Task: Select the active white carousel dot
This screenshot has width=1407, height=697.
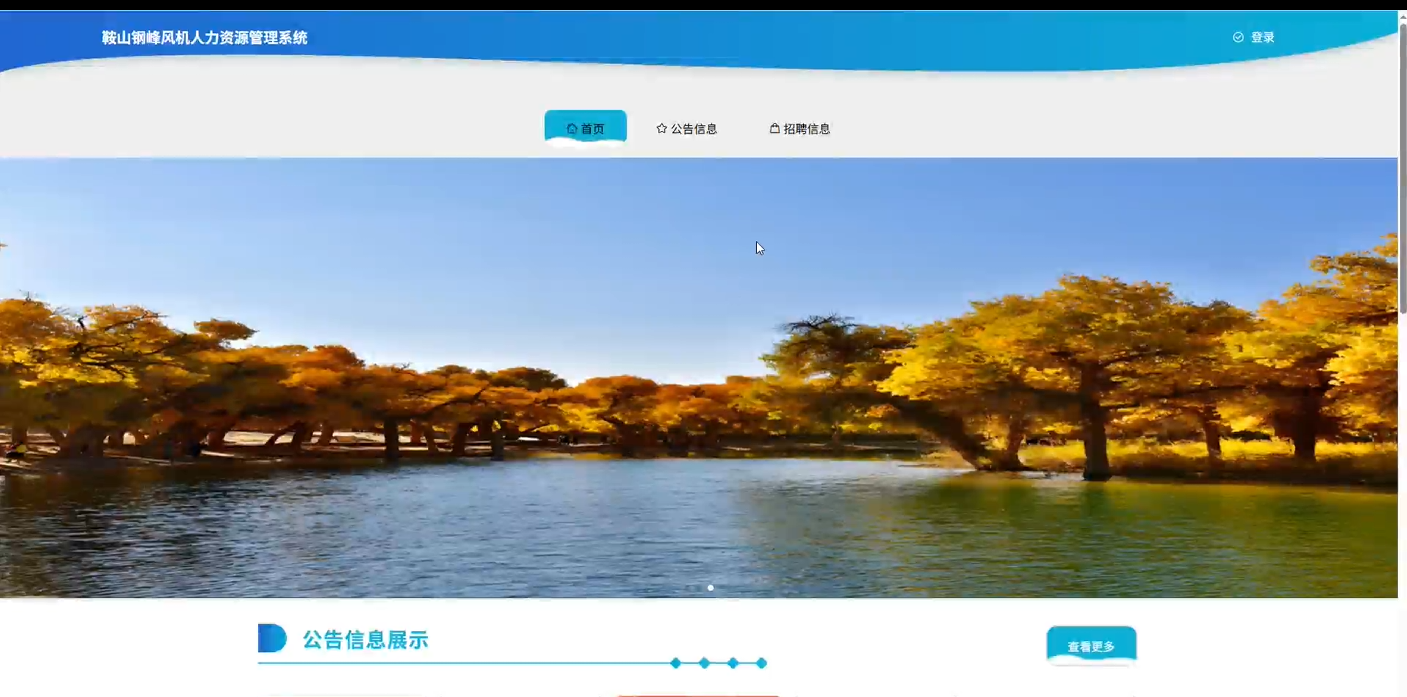Action: click(710, 588)
